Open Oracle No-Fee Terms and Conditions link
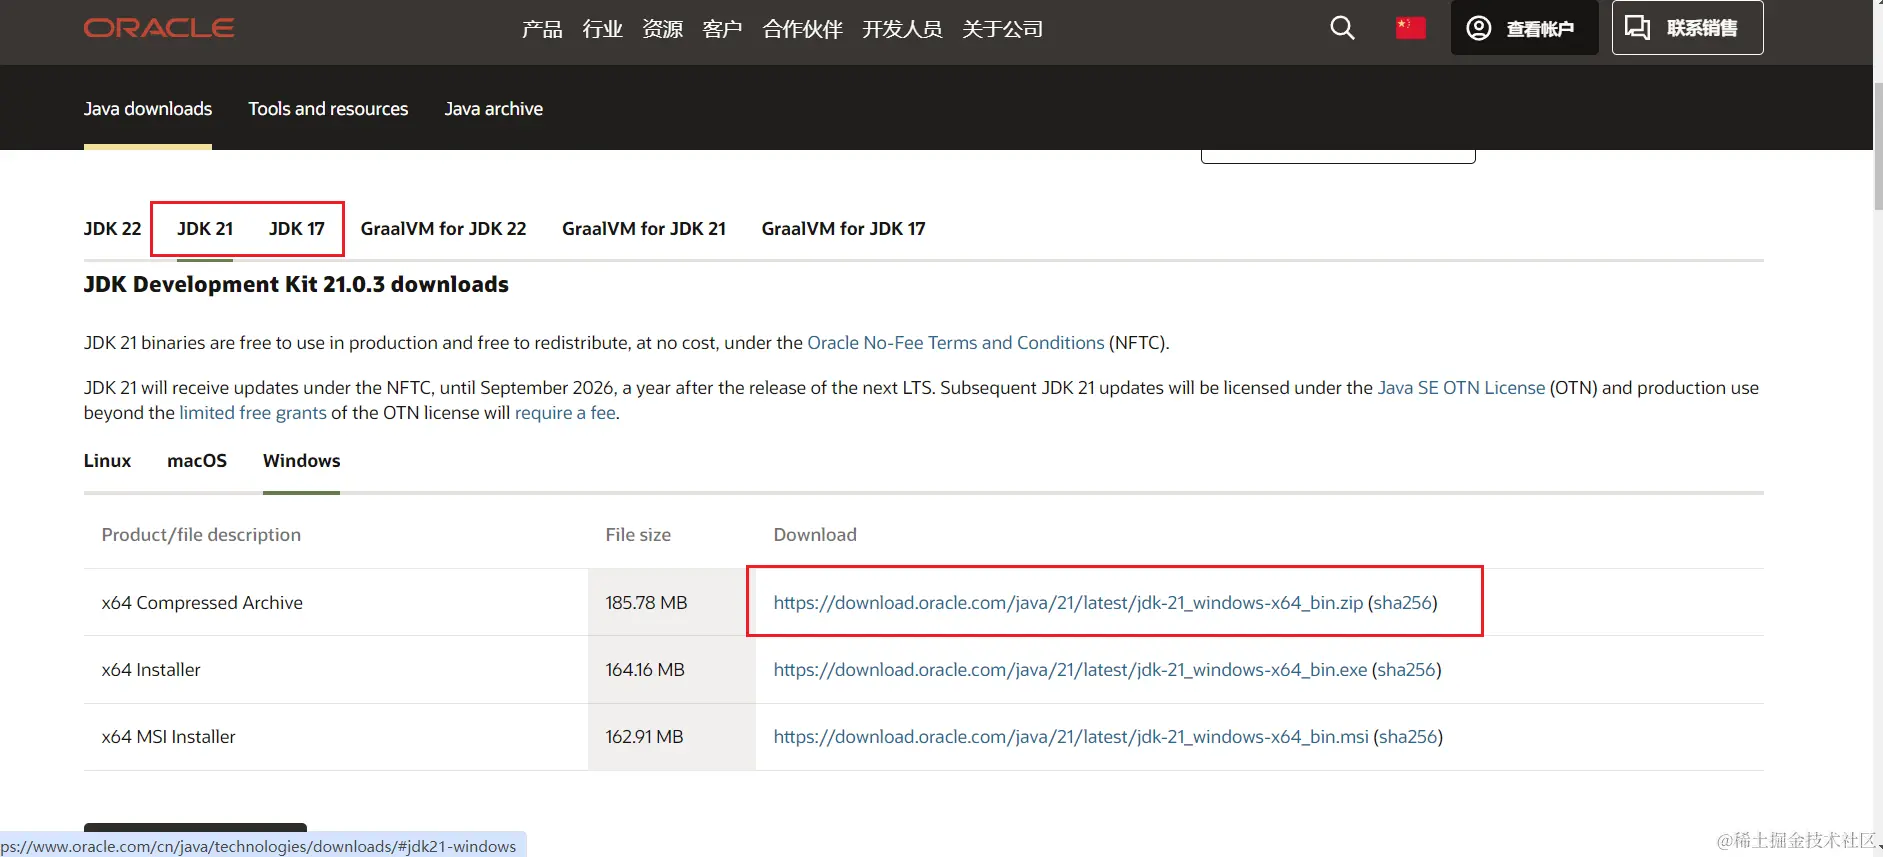Image resolution: width=1883 pixels, height=857 pixels. tap(956, 343)
